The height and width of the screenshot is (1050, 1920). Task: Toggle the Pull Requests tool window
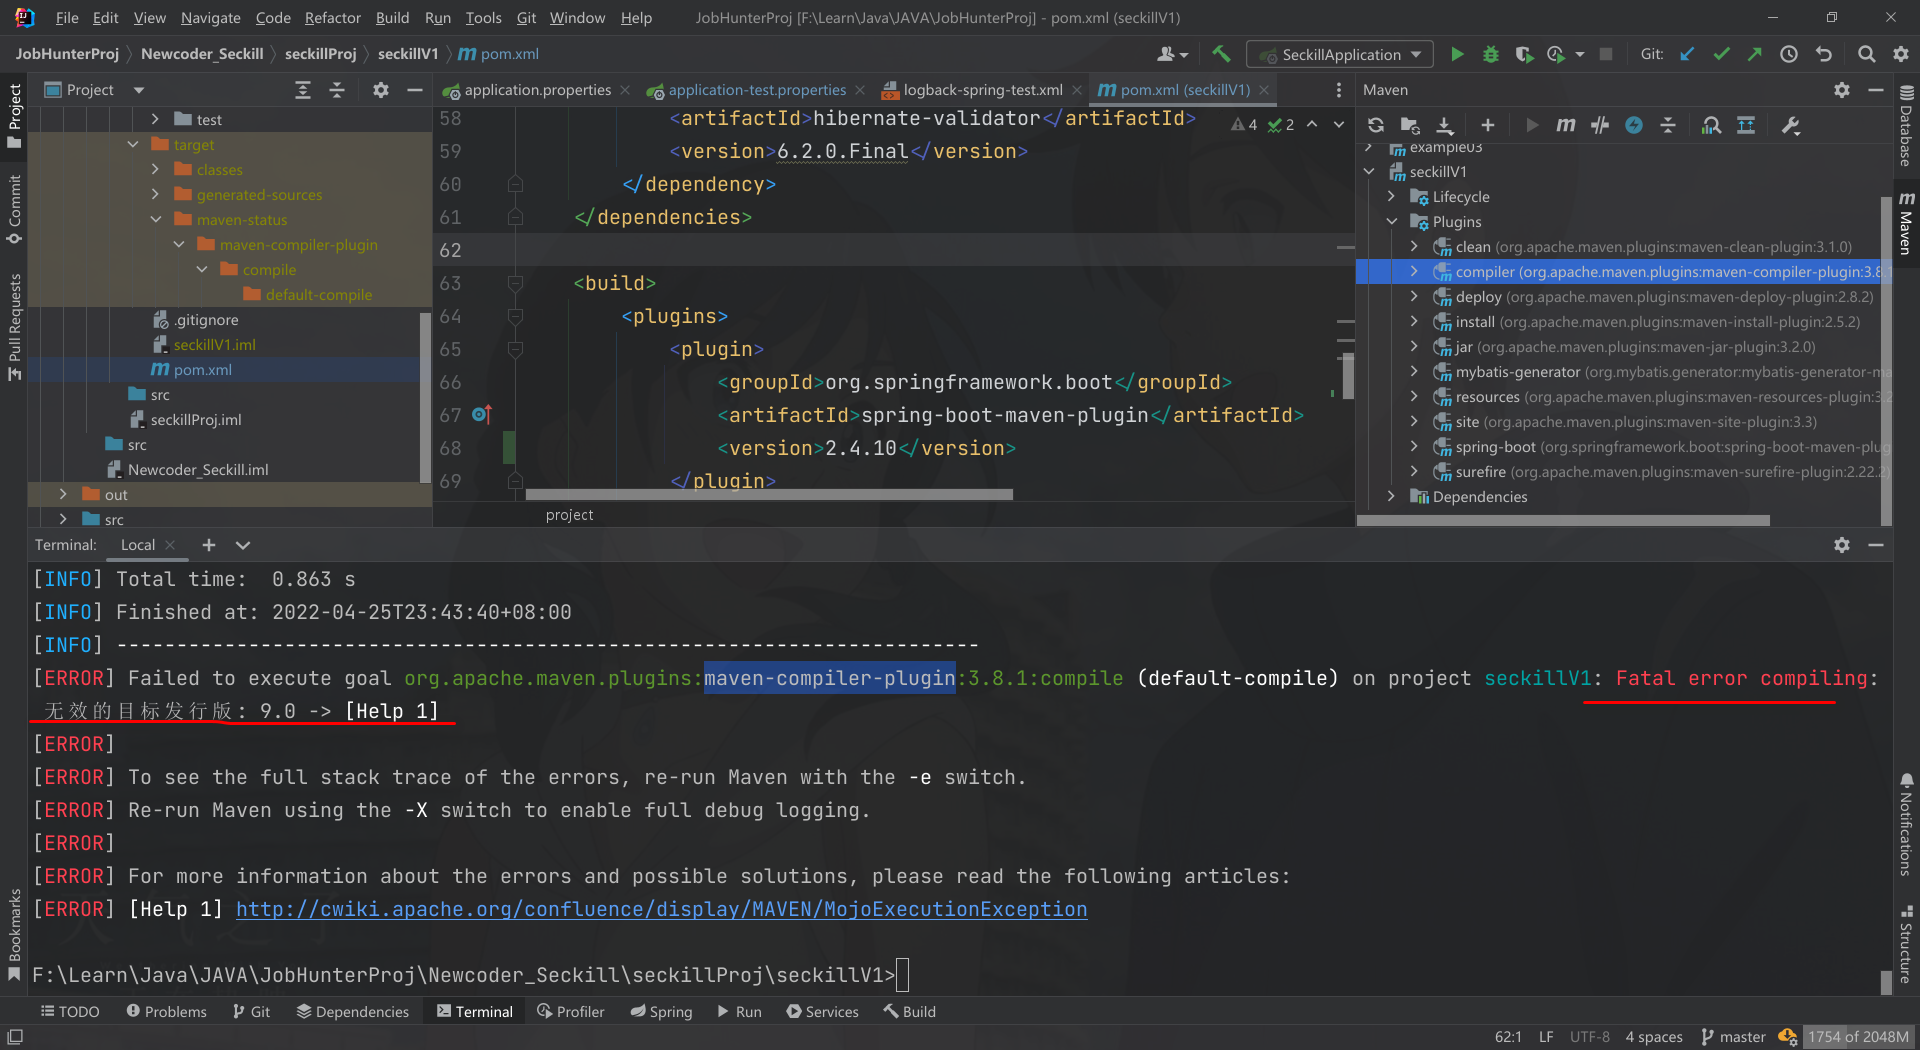pyautogui.click(x=14, y=326)
